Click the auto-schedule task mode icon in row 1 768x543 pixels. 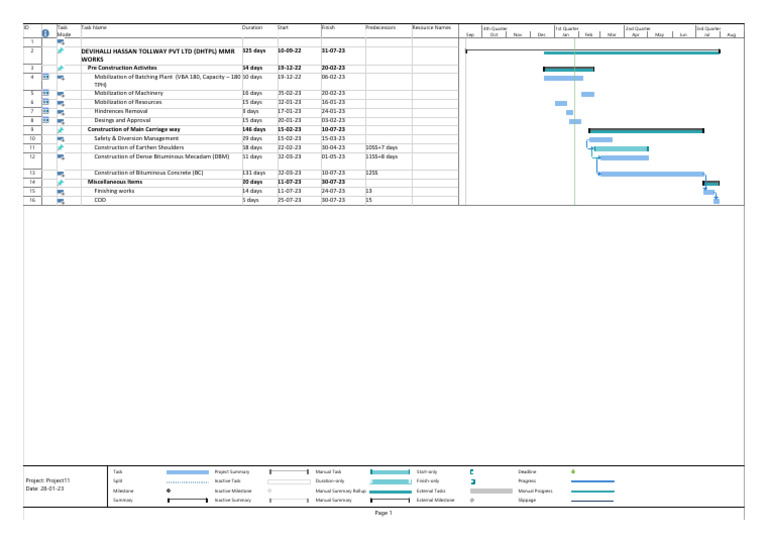tap(61, 42)
